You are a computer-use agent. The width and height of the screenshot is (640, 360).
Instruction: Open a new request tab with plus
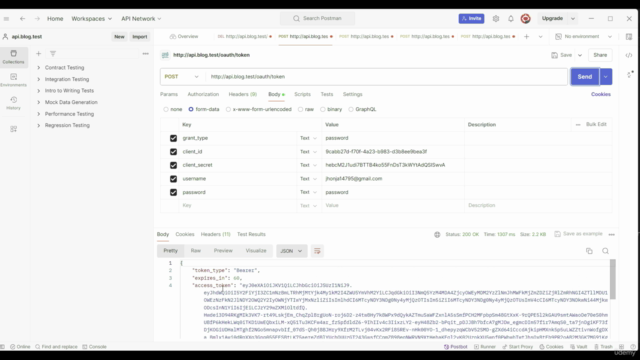point(526,37)
